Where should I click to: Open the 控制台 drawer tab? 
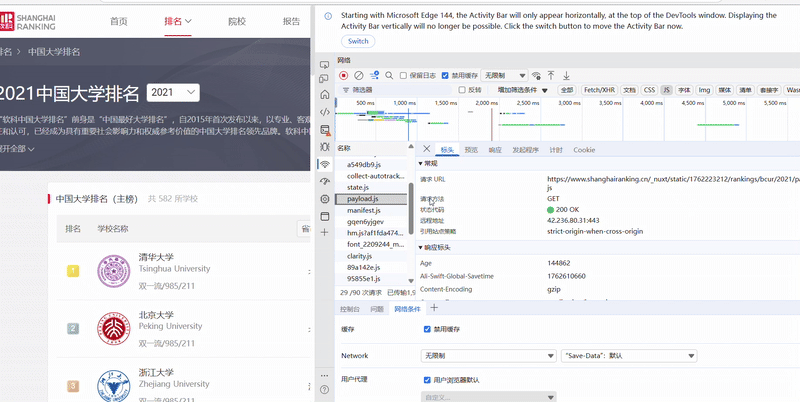350,309
